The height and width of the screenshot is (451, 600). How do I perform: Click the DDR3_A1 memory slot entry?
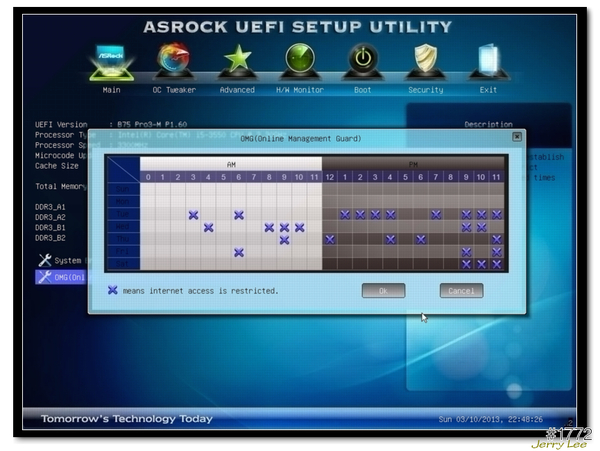pyautogui.click(x=50, y=207)
